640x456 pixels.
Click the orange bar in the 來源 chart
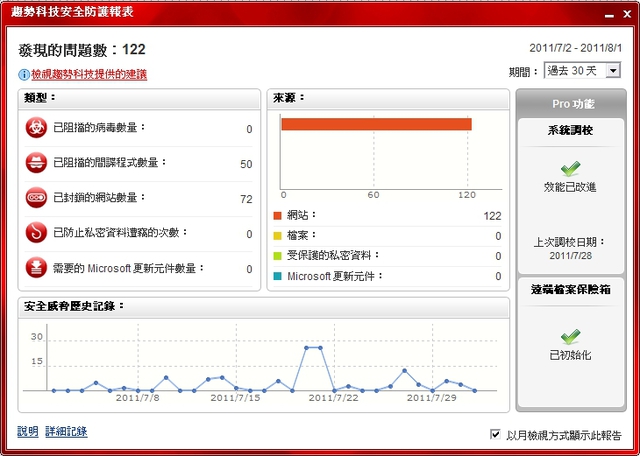coord(376,124)
